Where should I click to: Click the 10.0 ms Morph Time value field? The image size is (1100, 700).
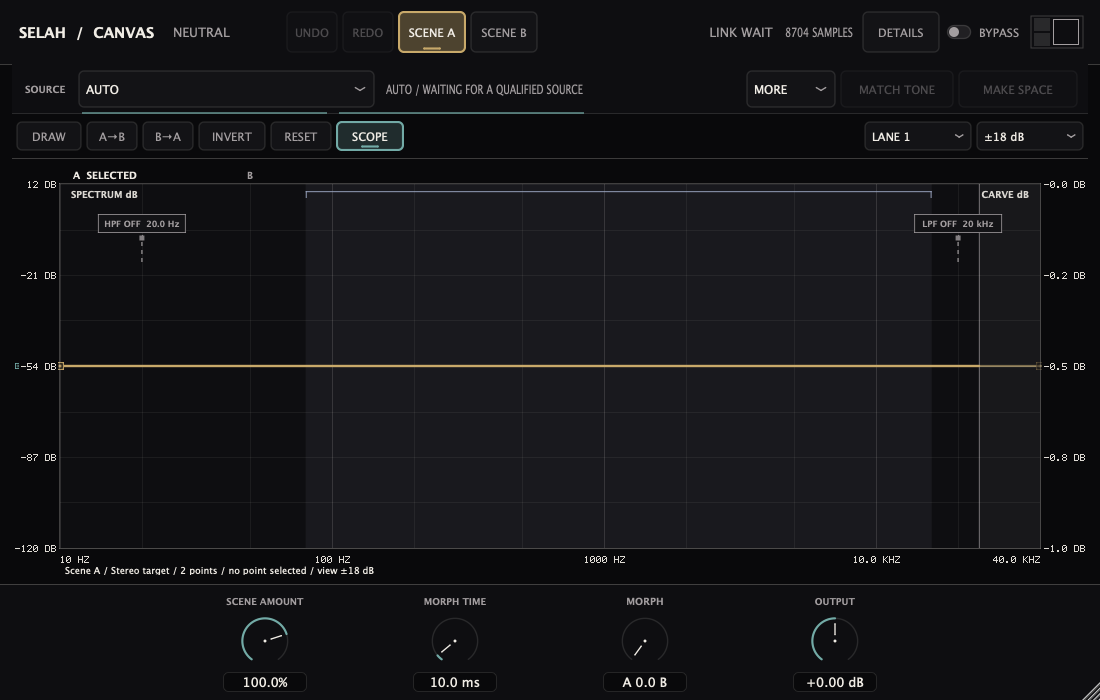(455, 682)
